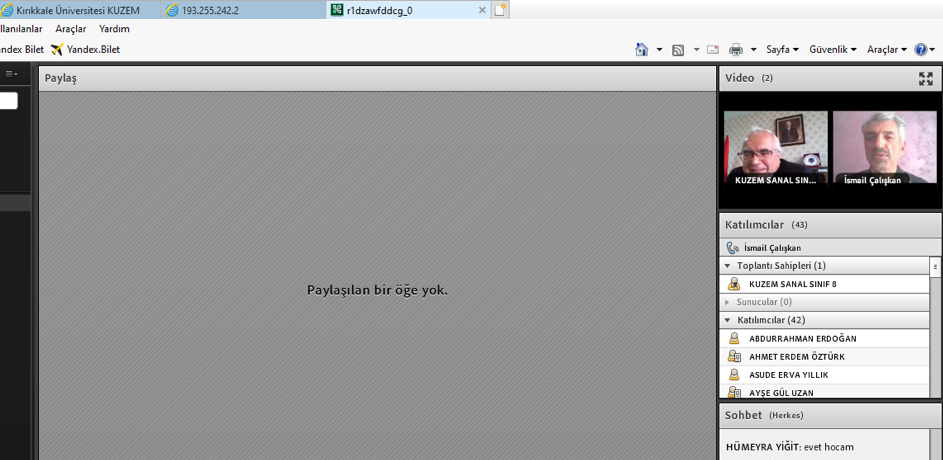Image resolution: width=943 pixels, height=460 pixels.
Task: Collapse the Toplantı Sahipleri group
Action: tap(728, 266)
